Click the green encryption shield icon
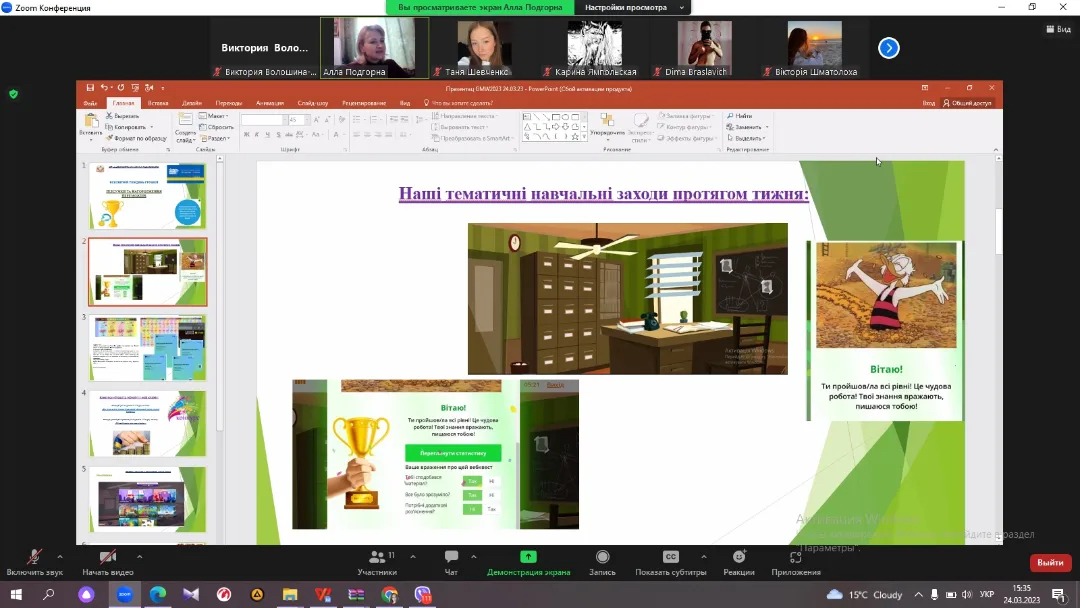This screenshot has height=608, width=1080. click(x=13, y=94)
